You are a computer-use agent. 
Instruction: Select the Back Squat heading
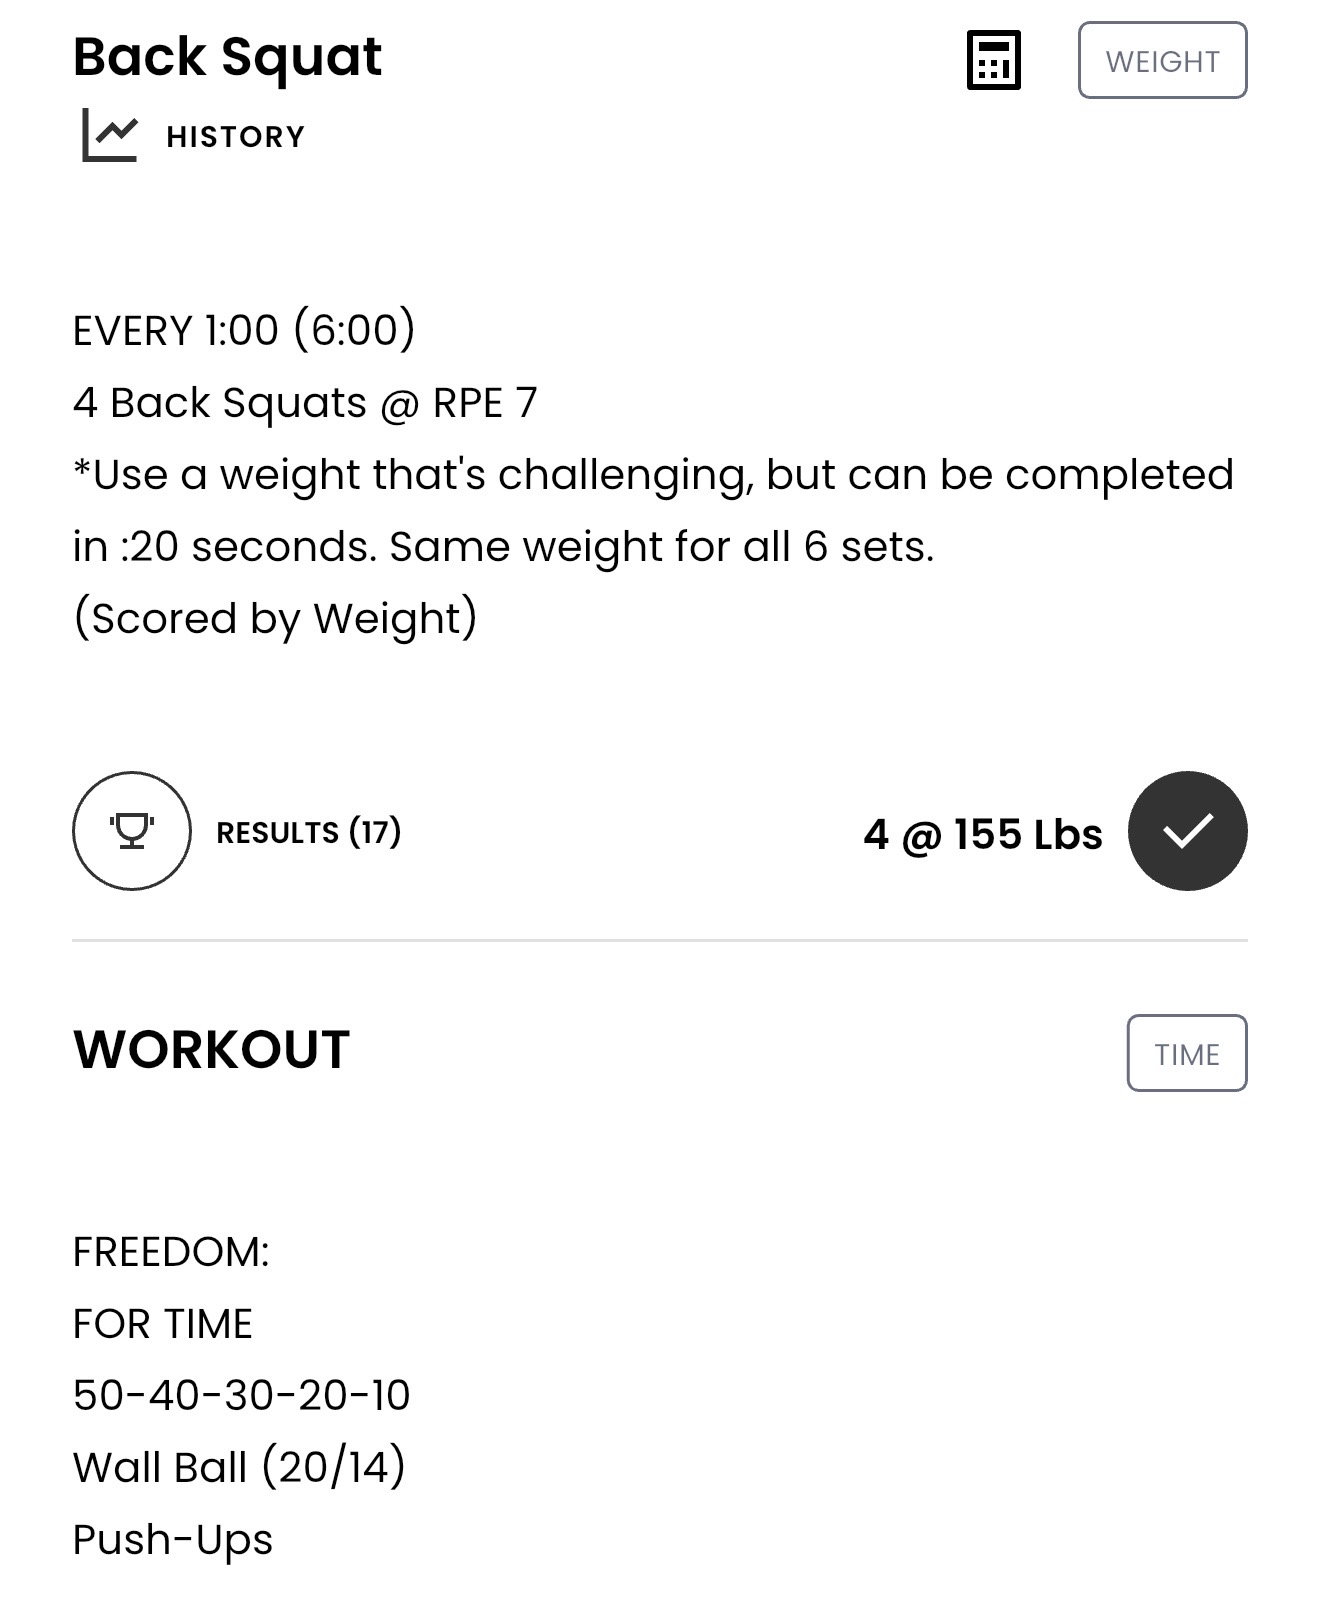point(227,57)
